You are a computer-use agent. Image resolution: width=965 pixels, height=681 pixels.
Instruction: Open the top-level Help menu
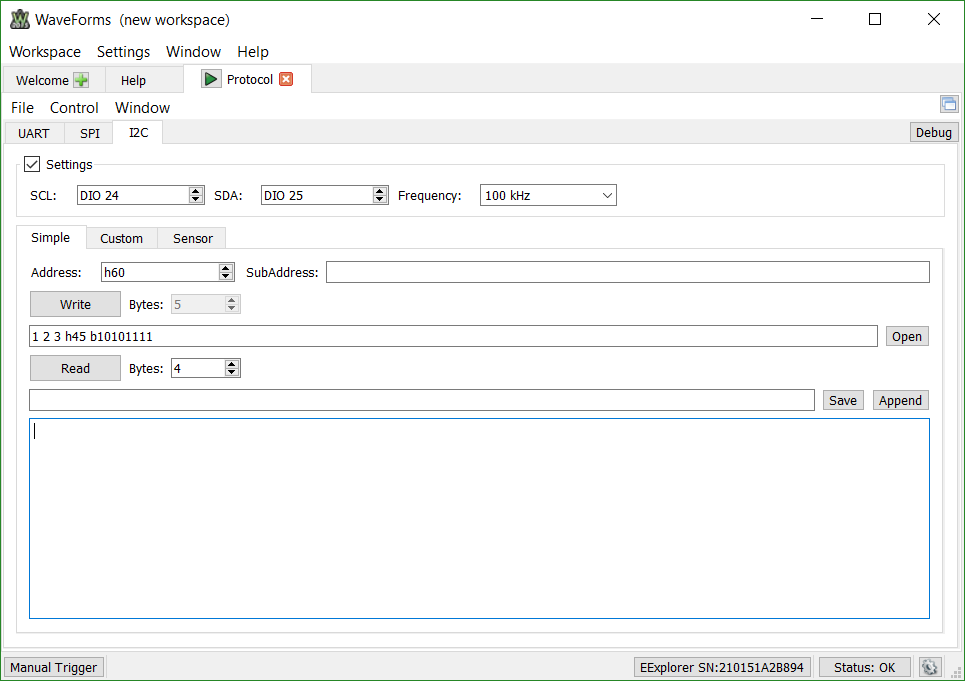253,52
